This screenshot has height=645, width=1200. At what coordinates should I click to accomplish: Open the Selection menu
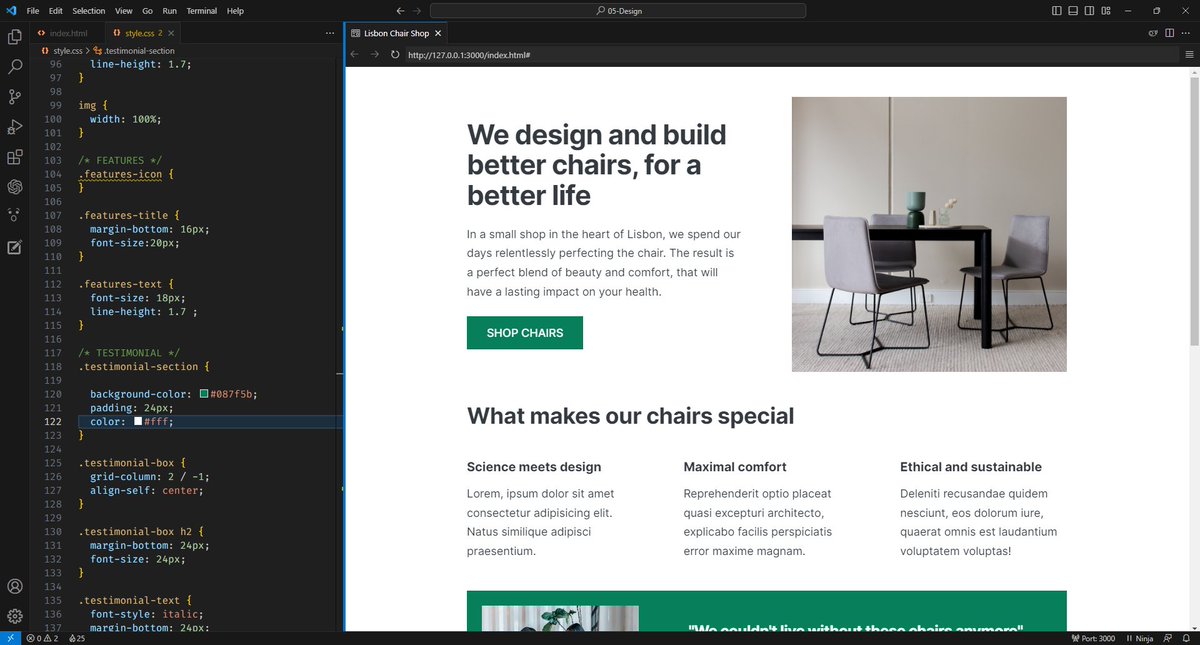pos(89,11)
